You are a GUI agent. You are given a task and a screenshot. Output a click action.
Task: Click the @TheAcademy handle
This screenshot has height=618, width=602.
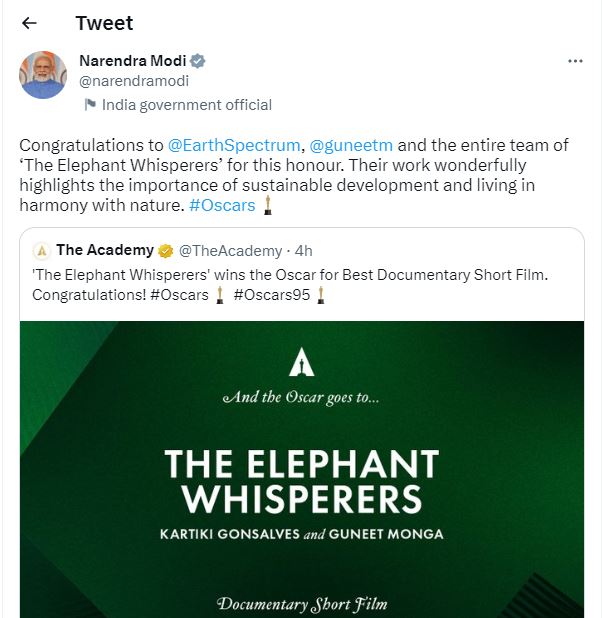[230, 250]
